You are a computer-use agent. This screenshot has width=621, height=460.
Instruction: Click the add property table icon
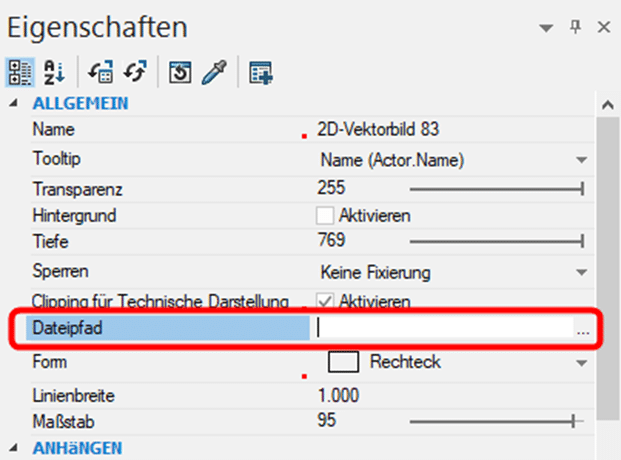(x=261, y=73)
